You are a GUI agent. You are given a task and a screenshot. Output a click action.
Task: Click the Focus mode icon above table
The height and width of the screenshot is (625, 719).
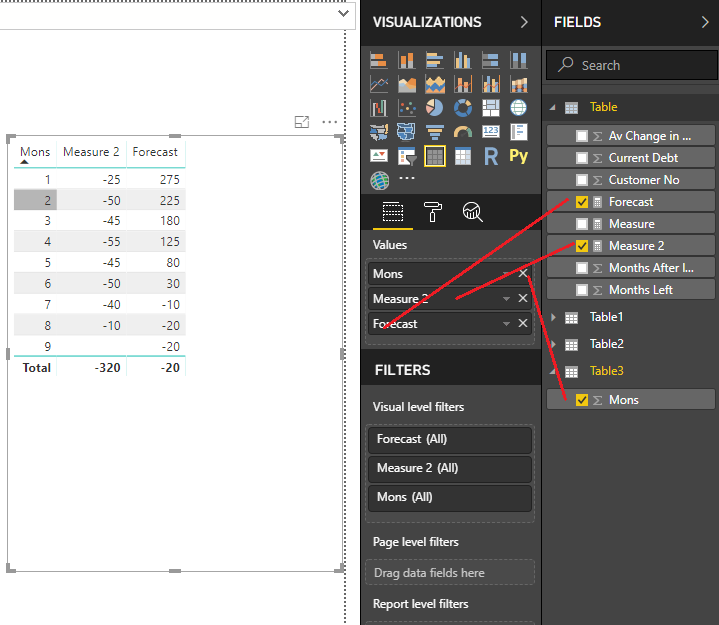[302, 122]
